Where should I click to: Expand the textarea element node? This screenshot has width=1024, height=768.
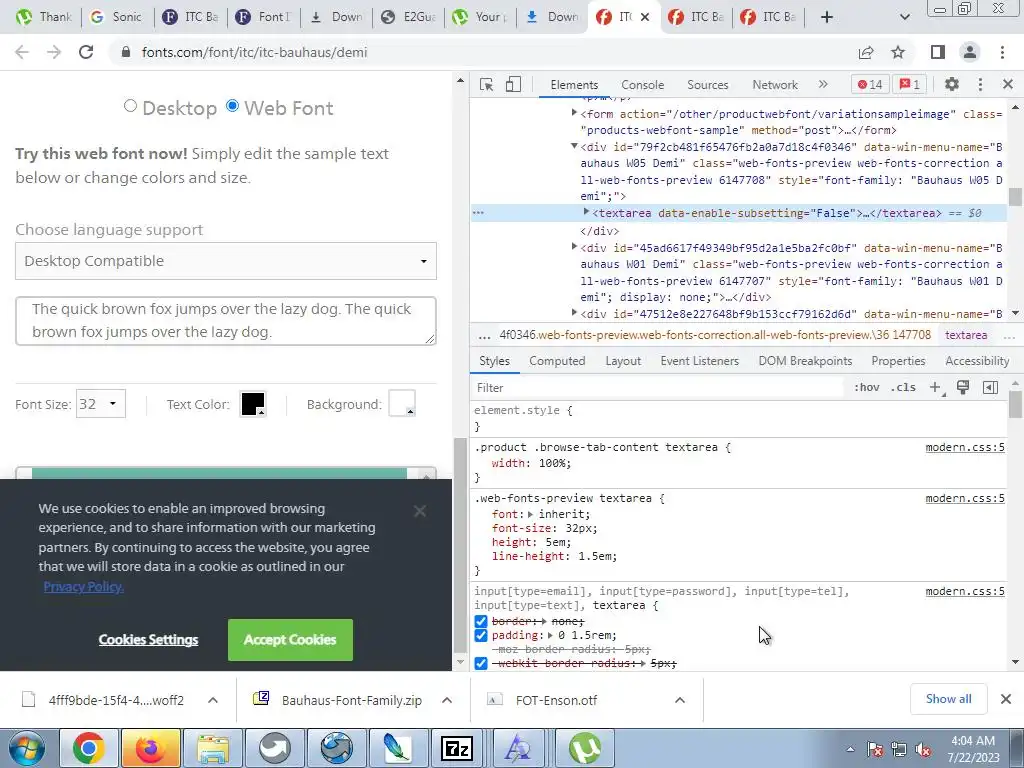586,212
